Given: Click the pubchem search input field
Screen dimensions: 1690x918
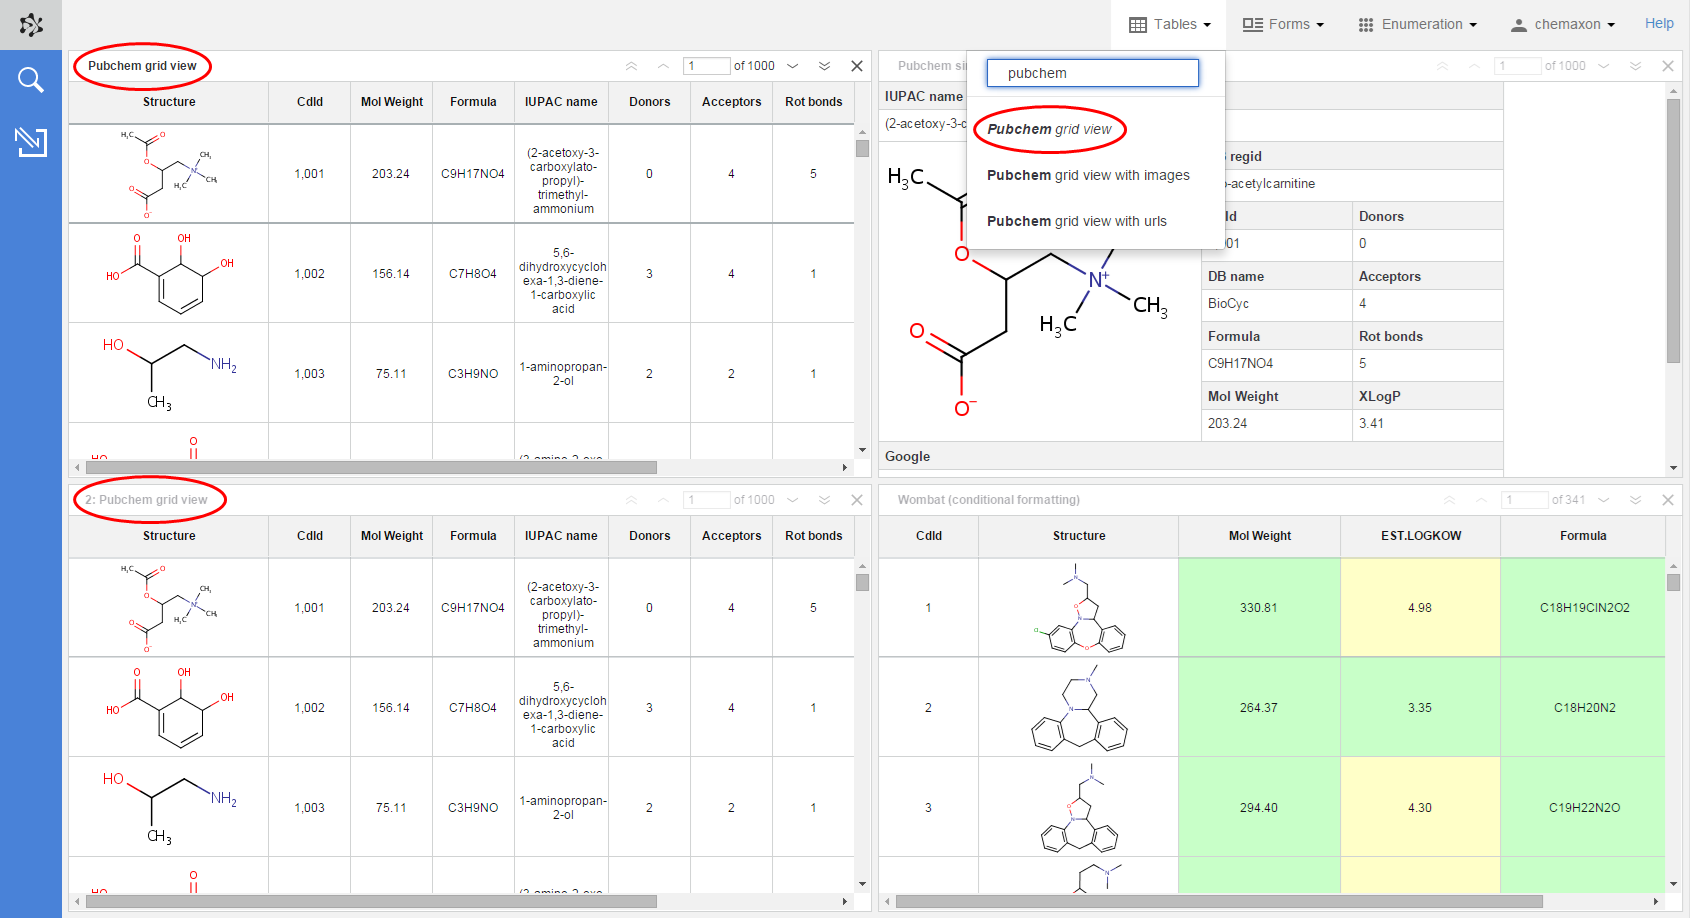Looking at the screenshot, I should [1092, 73].
